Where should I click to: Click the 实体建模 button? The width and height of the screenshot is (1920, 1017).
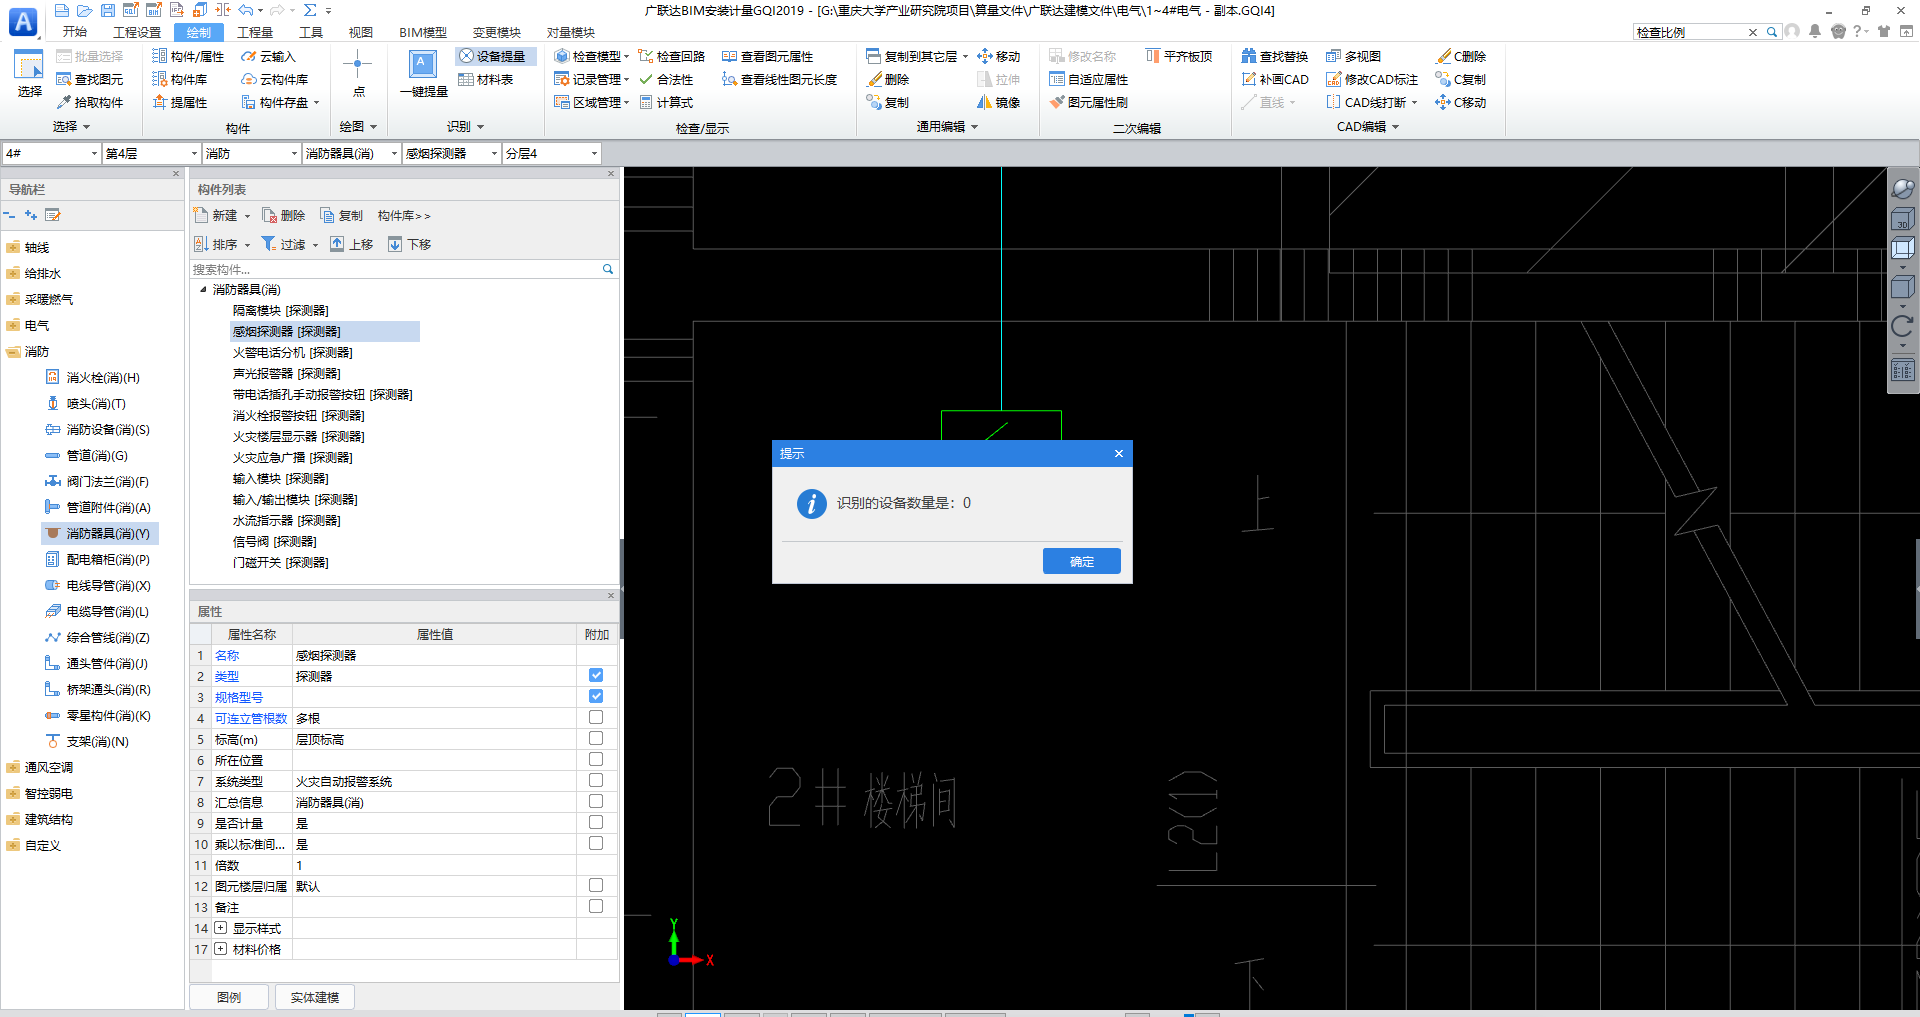pyautogui.click(x=315, y=998)
